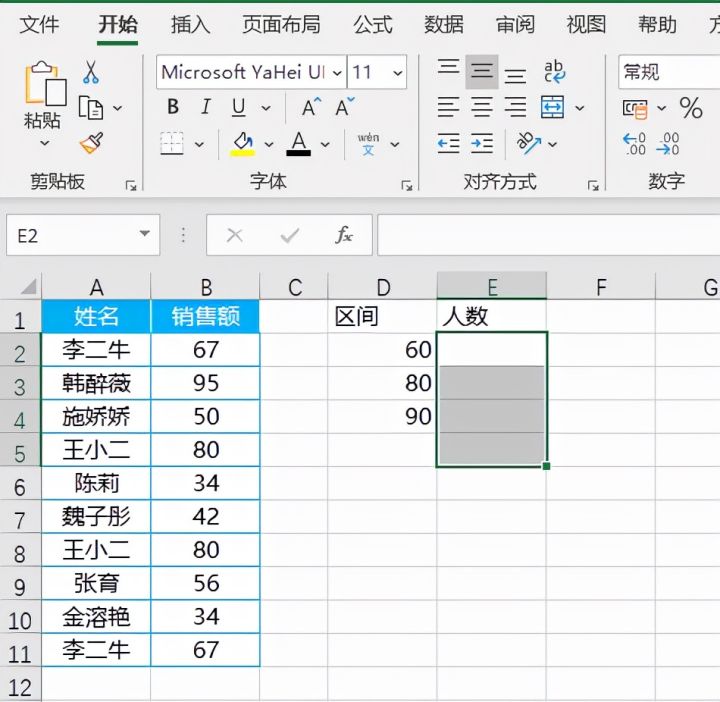
Task: Toggle middle vertical alignment
Action: (x=482, y=72)
